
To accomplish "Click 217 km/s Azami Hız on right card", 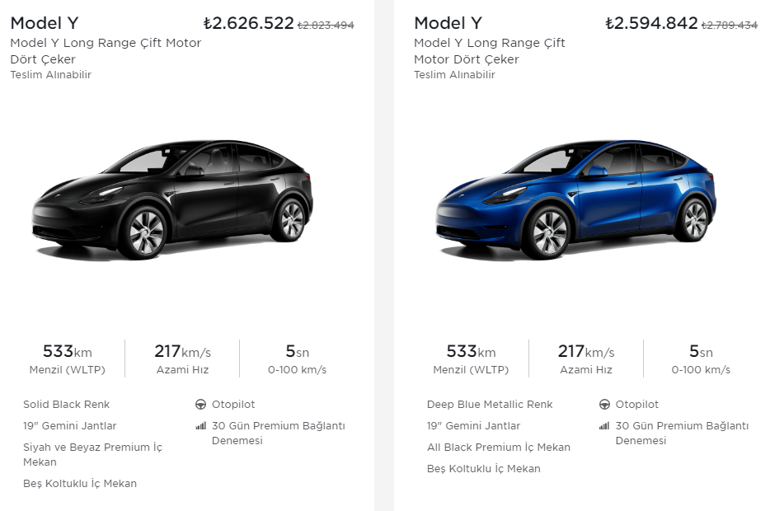I will point(585,359).
